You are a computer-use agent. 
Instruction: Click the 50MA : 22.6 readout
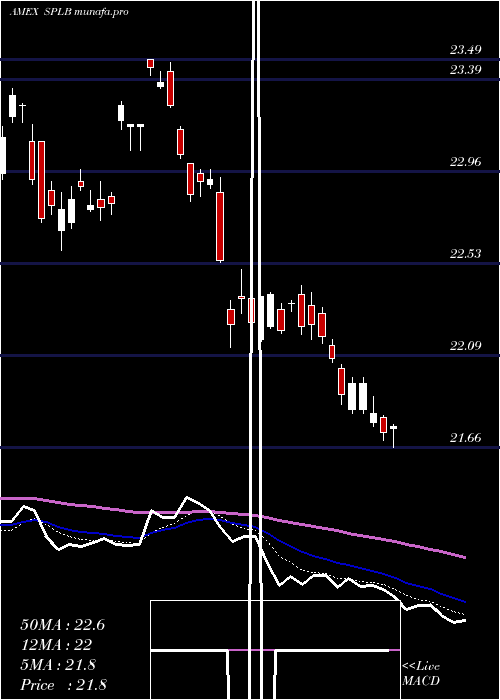(62, 625)
